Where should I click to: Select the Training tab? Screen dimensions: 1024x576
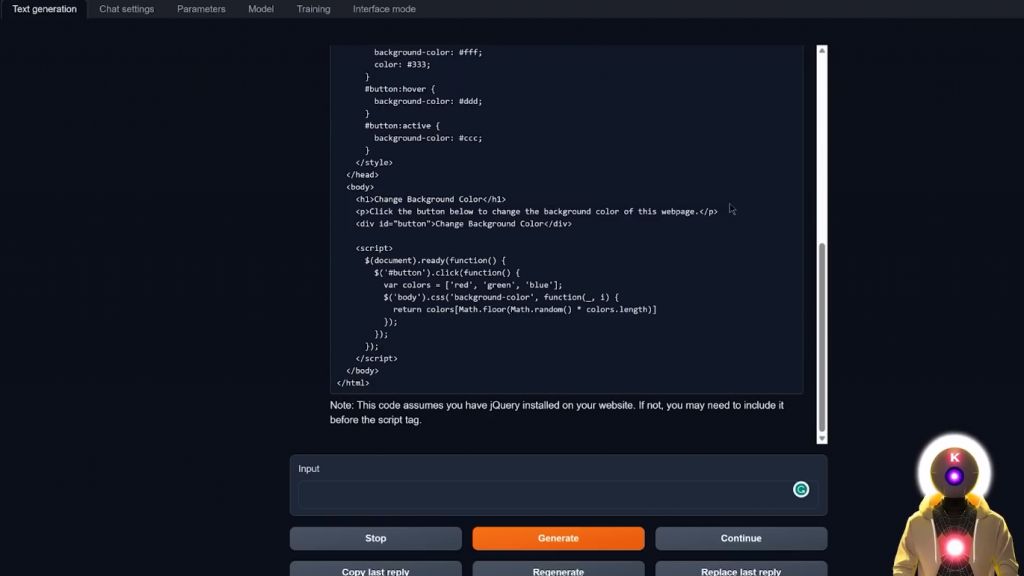313,9
